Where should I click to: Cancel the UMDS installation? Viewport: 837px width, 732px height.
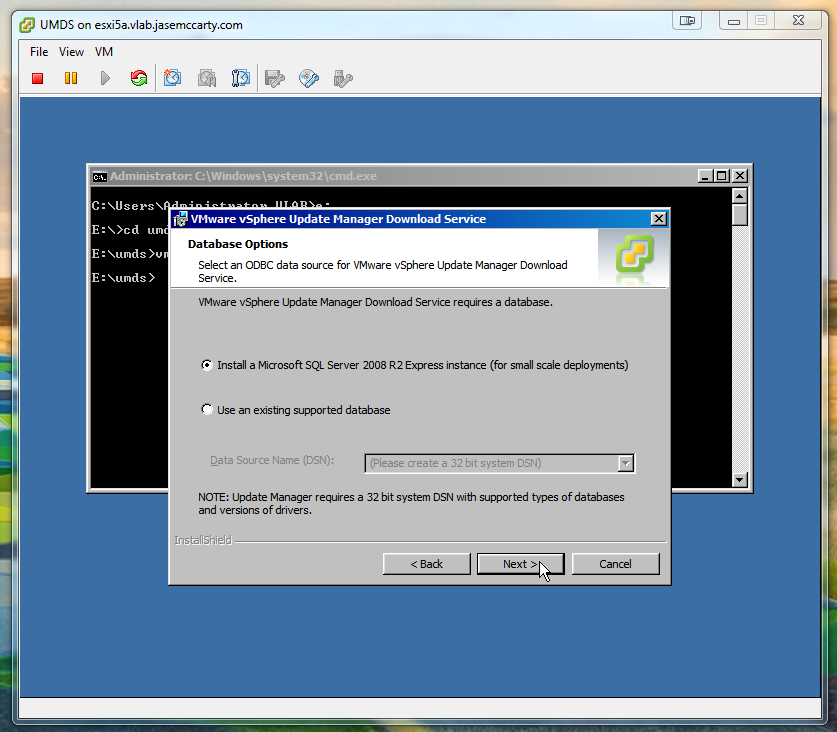click(x=615, y=564)
